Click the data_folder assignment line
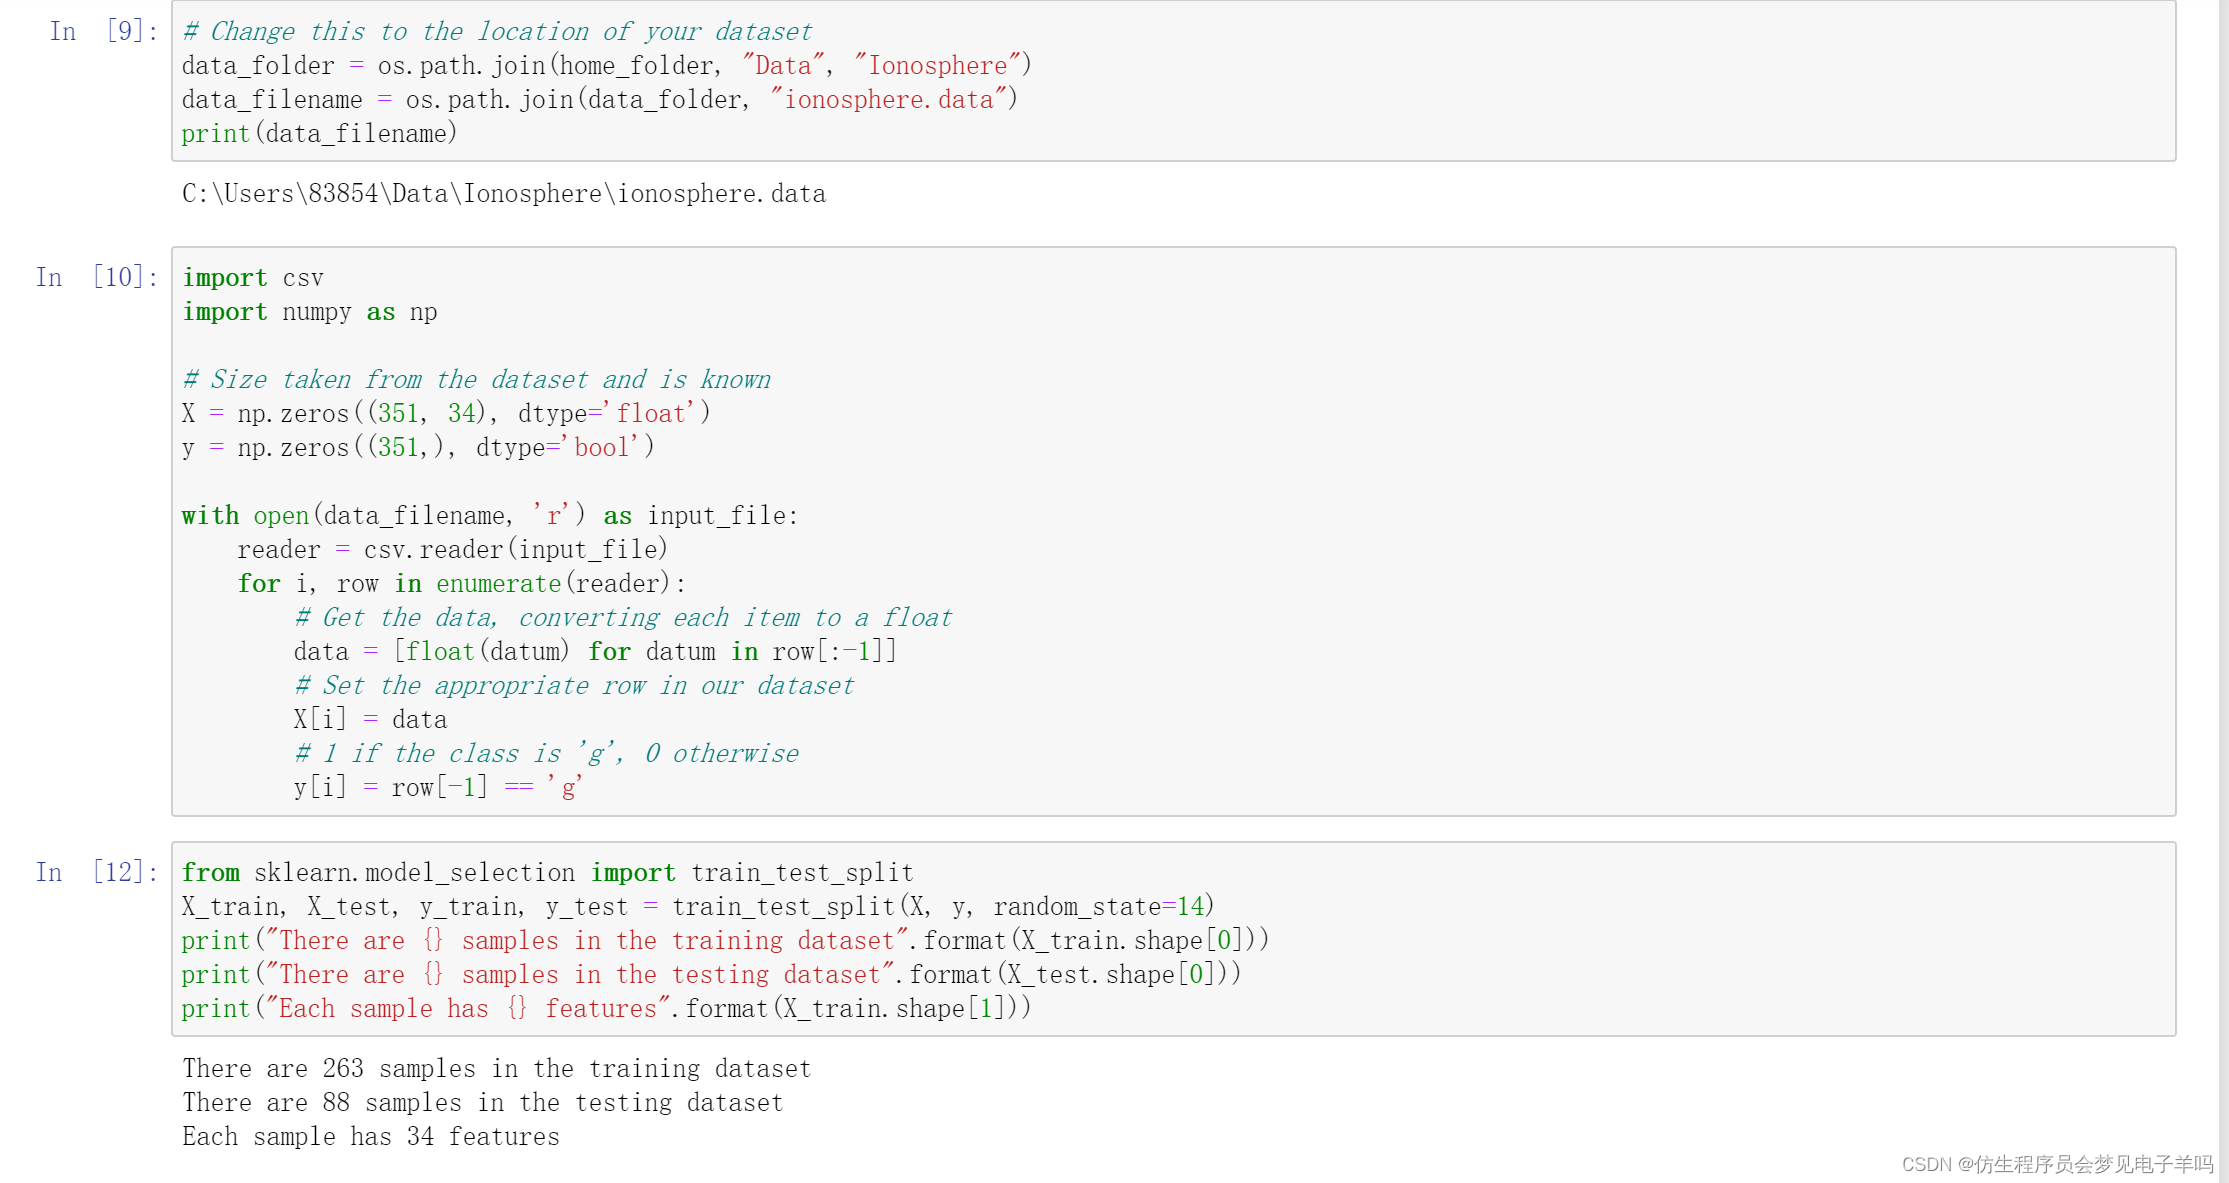Image resolution: width=2229 pixels, height=1183 pixels. click(x=606, y=65)
